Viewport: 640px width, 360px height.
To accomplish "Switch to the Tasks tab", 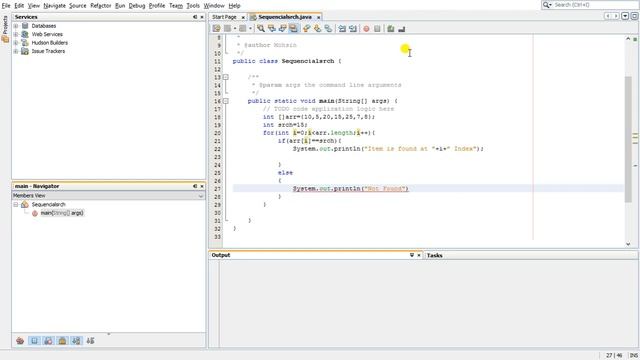I will click(435, 256).
